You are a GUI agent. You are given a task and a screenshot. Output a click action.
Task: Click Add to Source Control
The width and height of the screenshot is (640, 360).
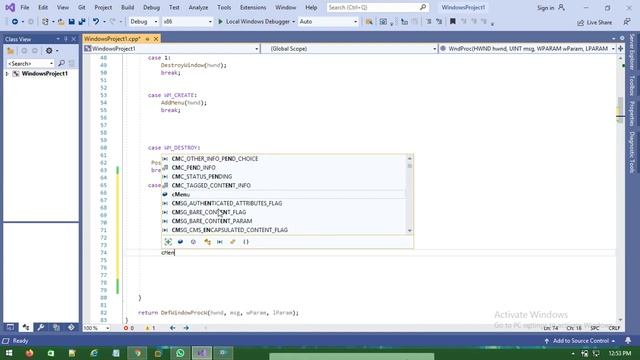[x=580, y=341]
